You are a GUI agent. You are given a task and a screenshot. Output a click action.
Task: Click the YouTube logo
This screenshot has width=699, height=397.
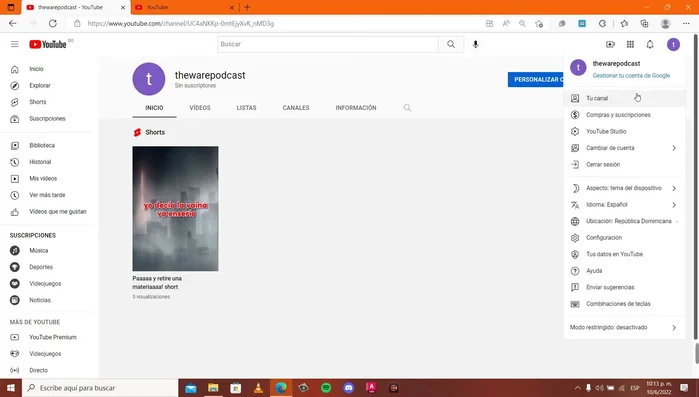[x=48, y=44]
